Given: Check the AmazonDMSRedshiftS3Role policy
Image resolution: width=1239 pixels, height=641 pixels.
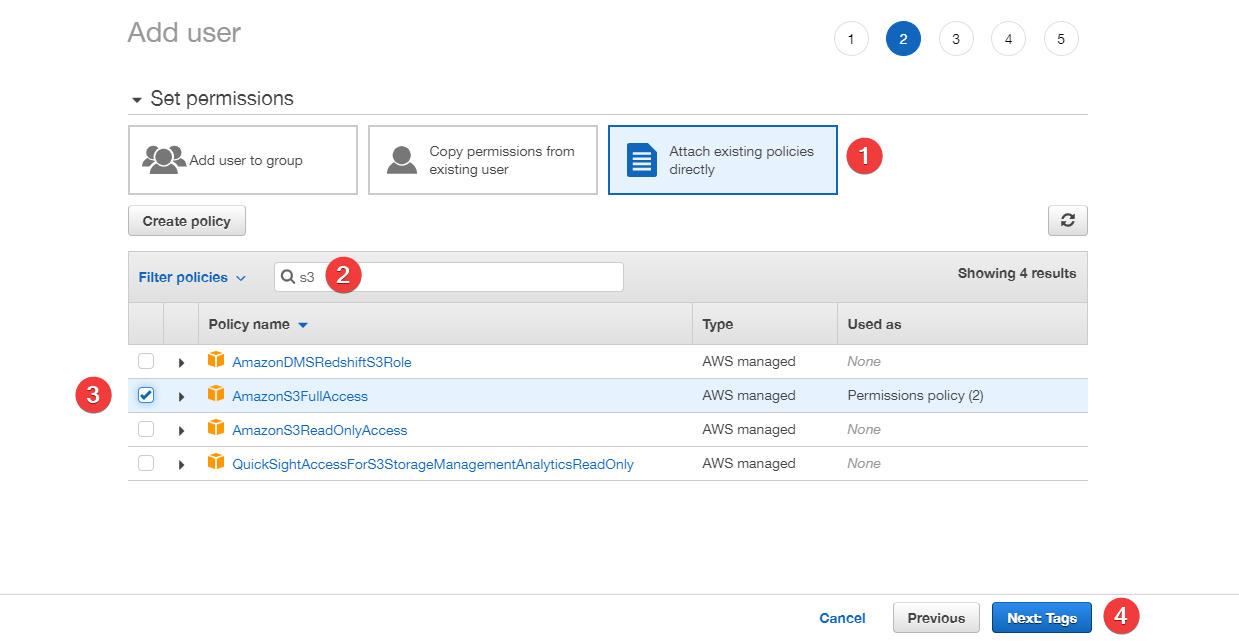Looking at the screenshot, I should pos(146,361).
